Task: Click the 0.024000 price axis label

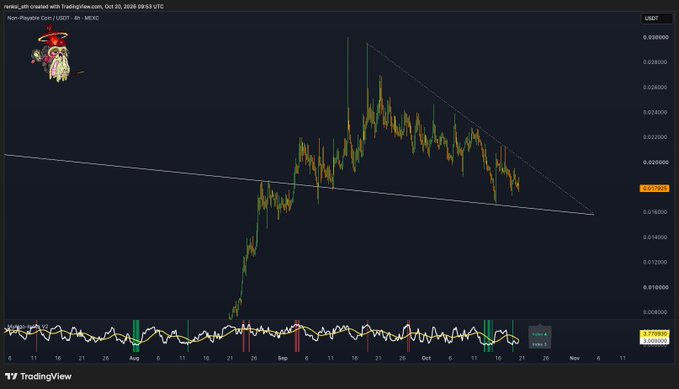Action: (656, 112)
